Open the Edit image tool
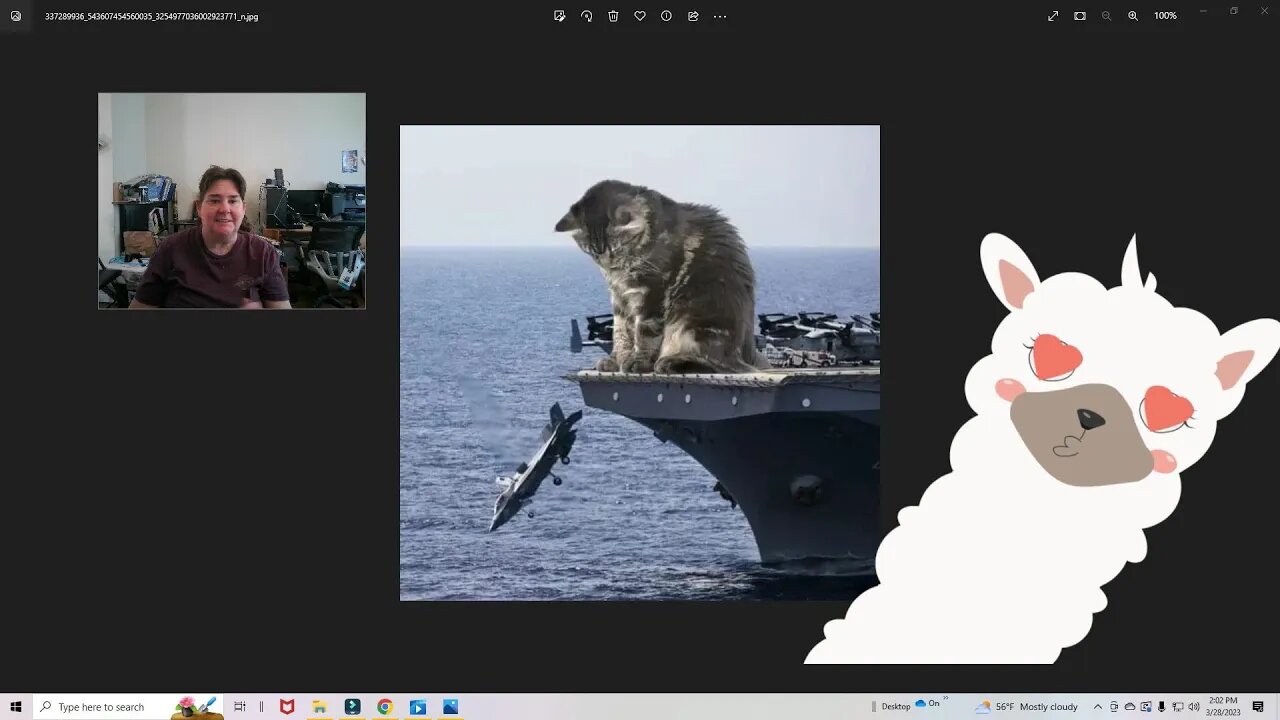The image size is (1280, 720). coord(559,16)
